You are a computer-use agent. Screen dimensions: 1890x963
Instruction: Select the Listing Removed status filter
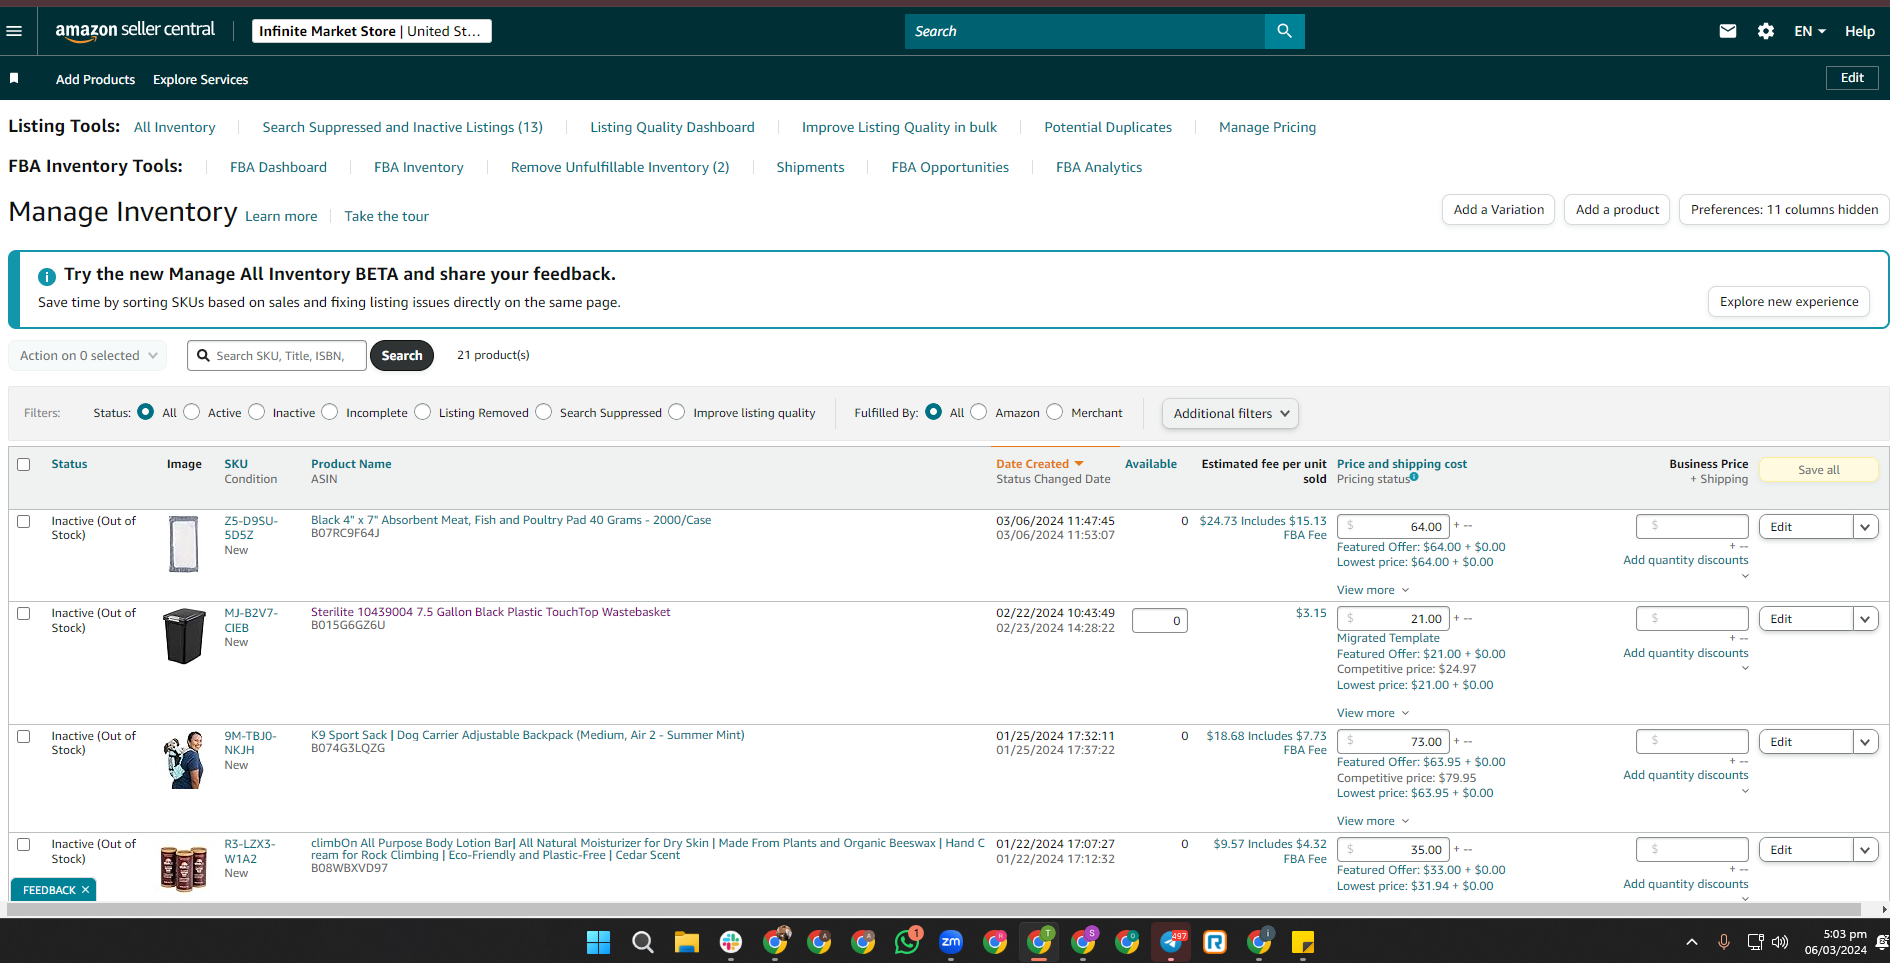[x=423, y=412]
